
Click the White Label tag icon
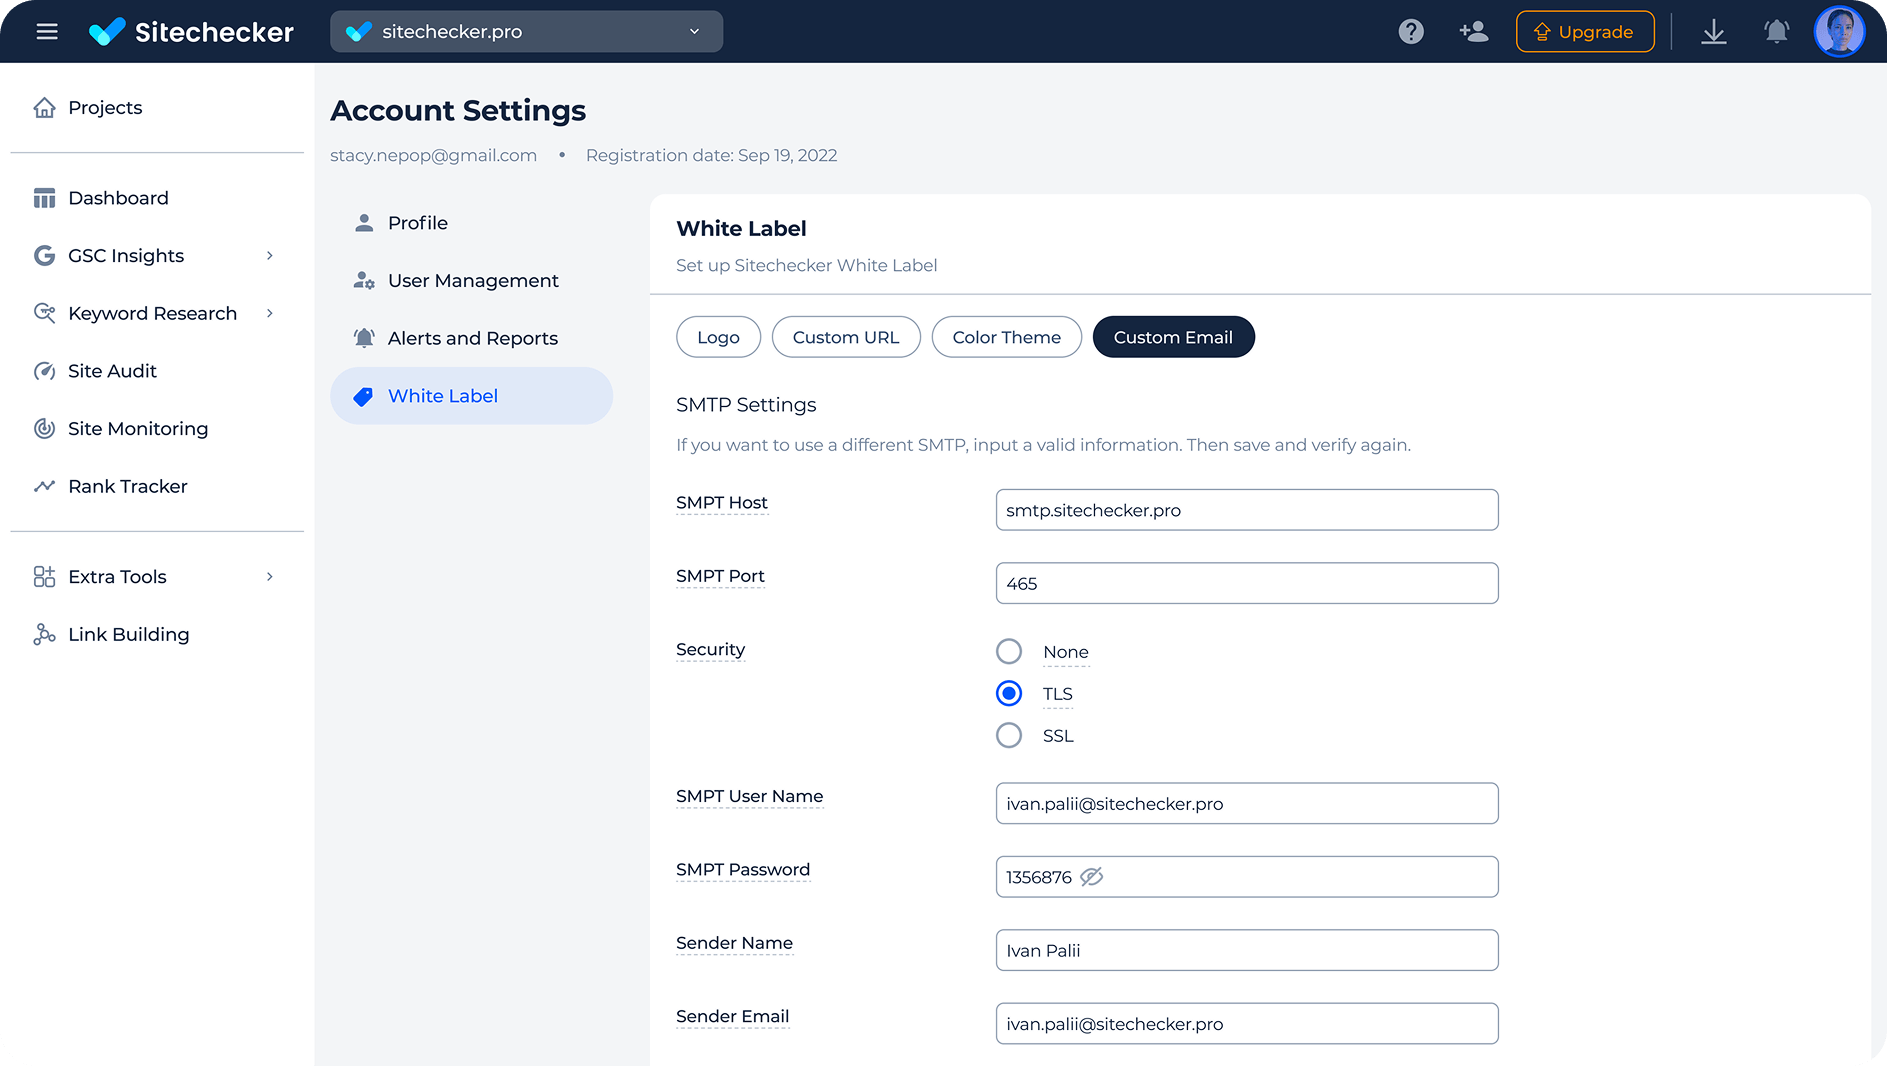(x=364, y=396)
